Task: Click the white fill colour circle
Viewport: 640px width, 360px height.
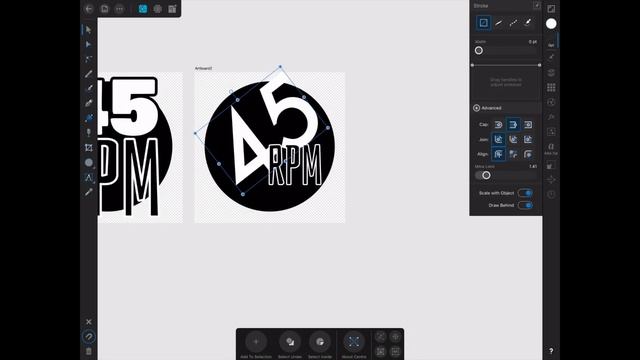Action: pyautogui.click(x=551, y=24)
